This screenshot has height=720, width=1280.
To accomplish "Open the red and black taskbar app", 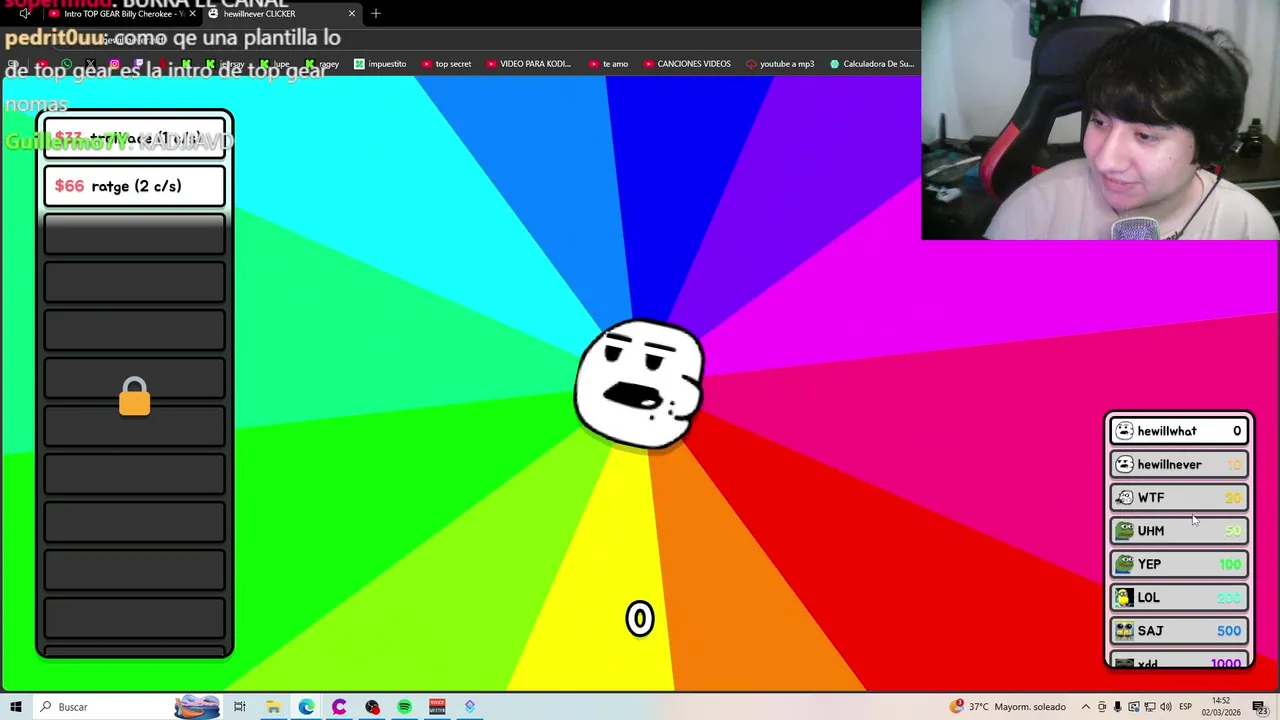I will coord(437,707).
